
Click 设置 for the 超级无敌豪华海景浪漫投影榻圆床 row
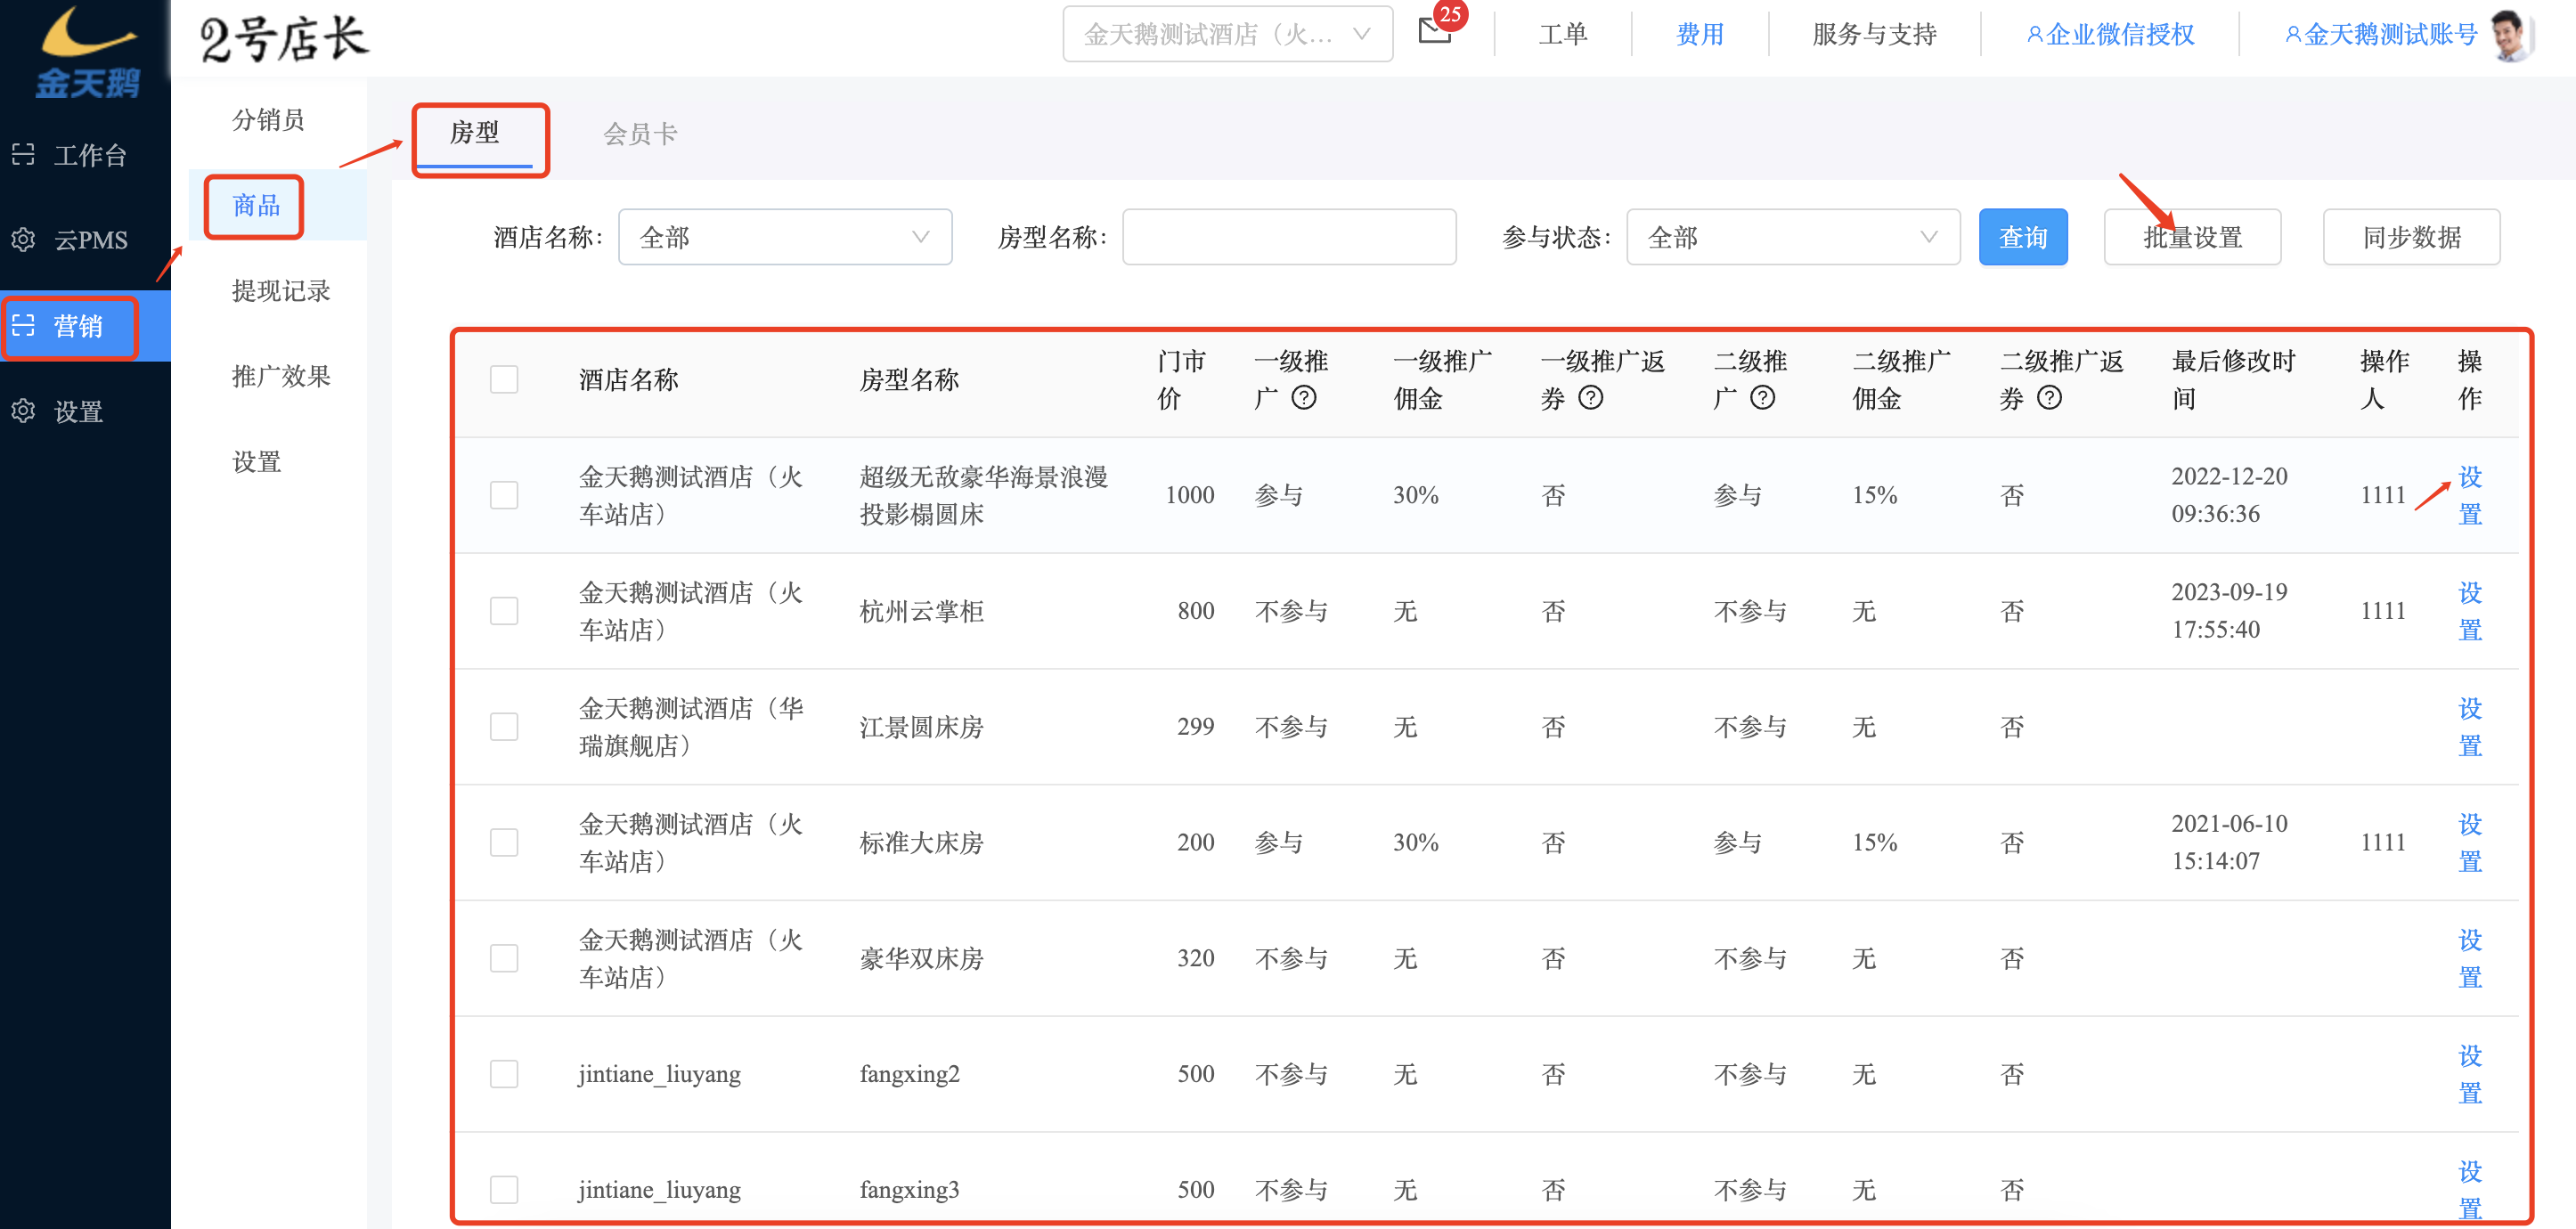pyautogui.click(x=2469, y=495)
